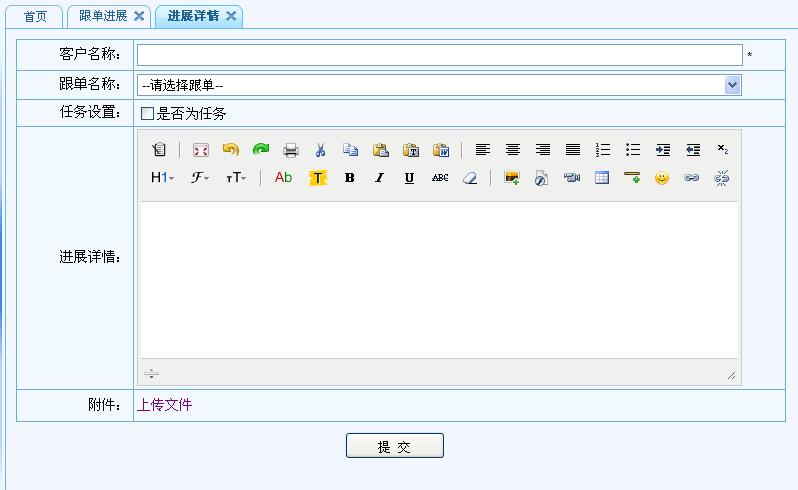Align text left
This screenshot has width=798, height=490.
click(x=482, y=150)
